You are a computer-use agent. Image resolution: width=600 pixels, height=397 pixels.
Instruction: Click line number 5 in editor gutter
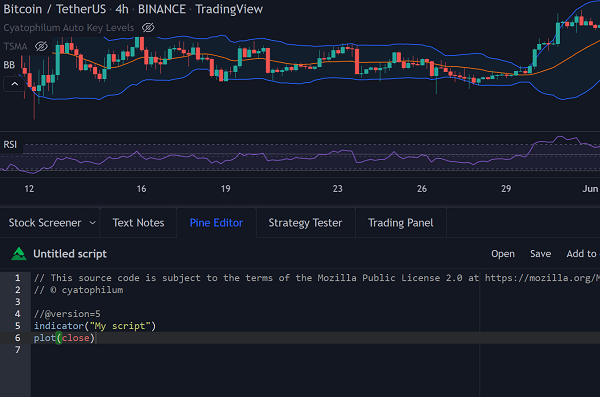coord(18,326)
